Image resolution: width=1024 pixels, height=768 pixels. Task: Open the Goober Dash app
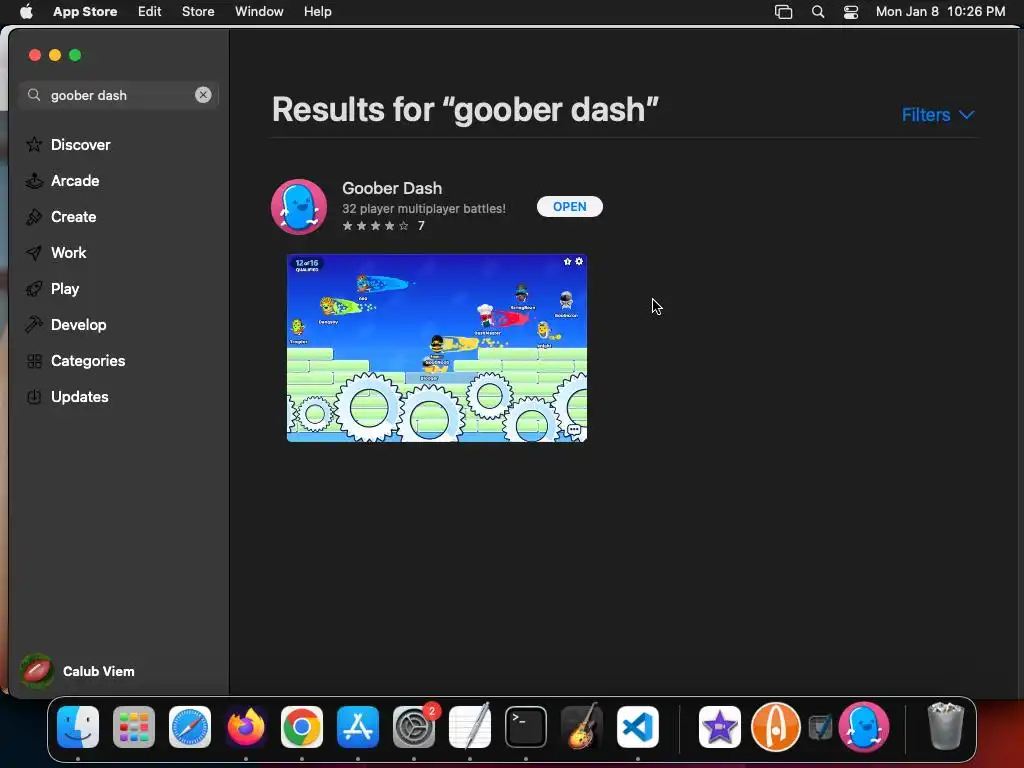[569, 206]
